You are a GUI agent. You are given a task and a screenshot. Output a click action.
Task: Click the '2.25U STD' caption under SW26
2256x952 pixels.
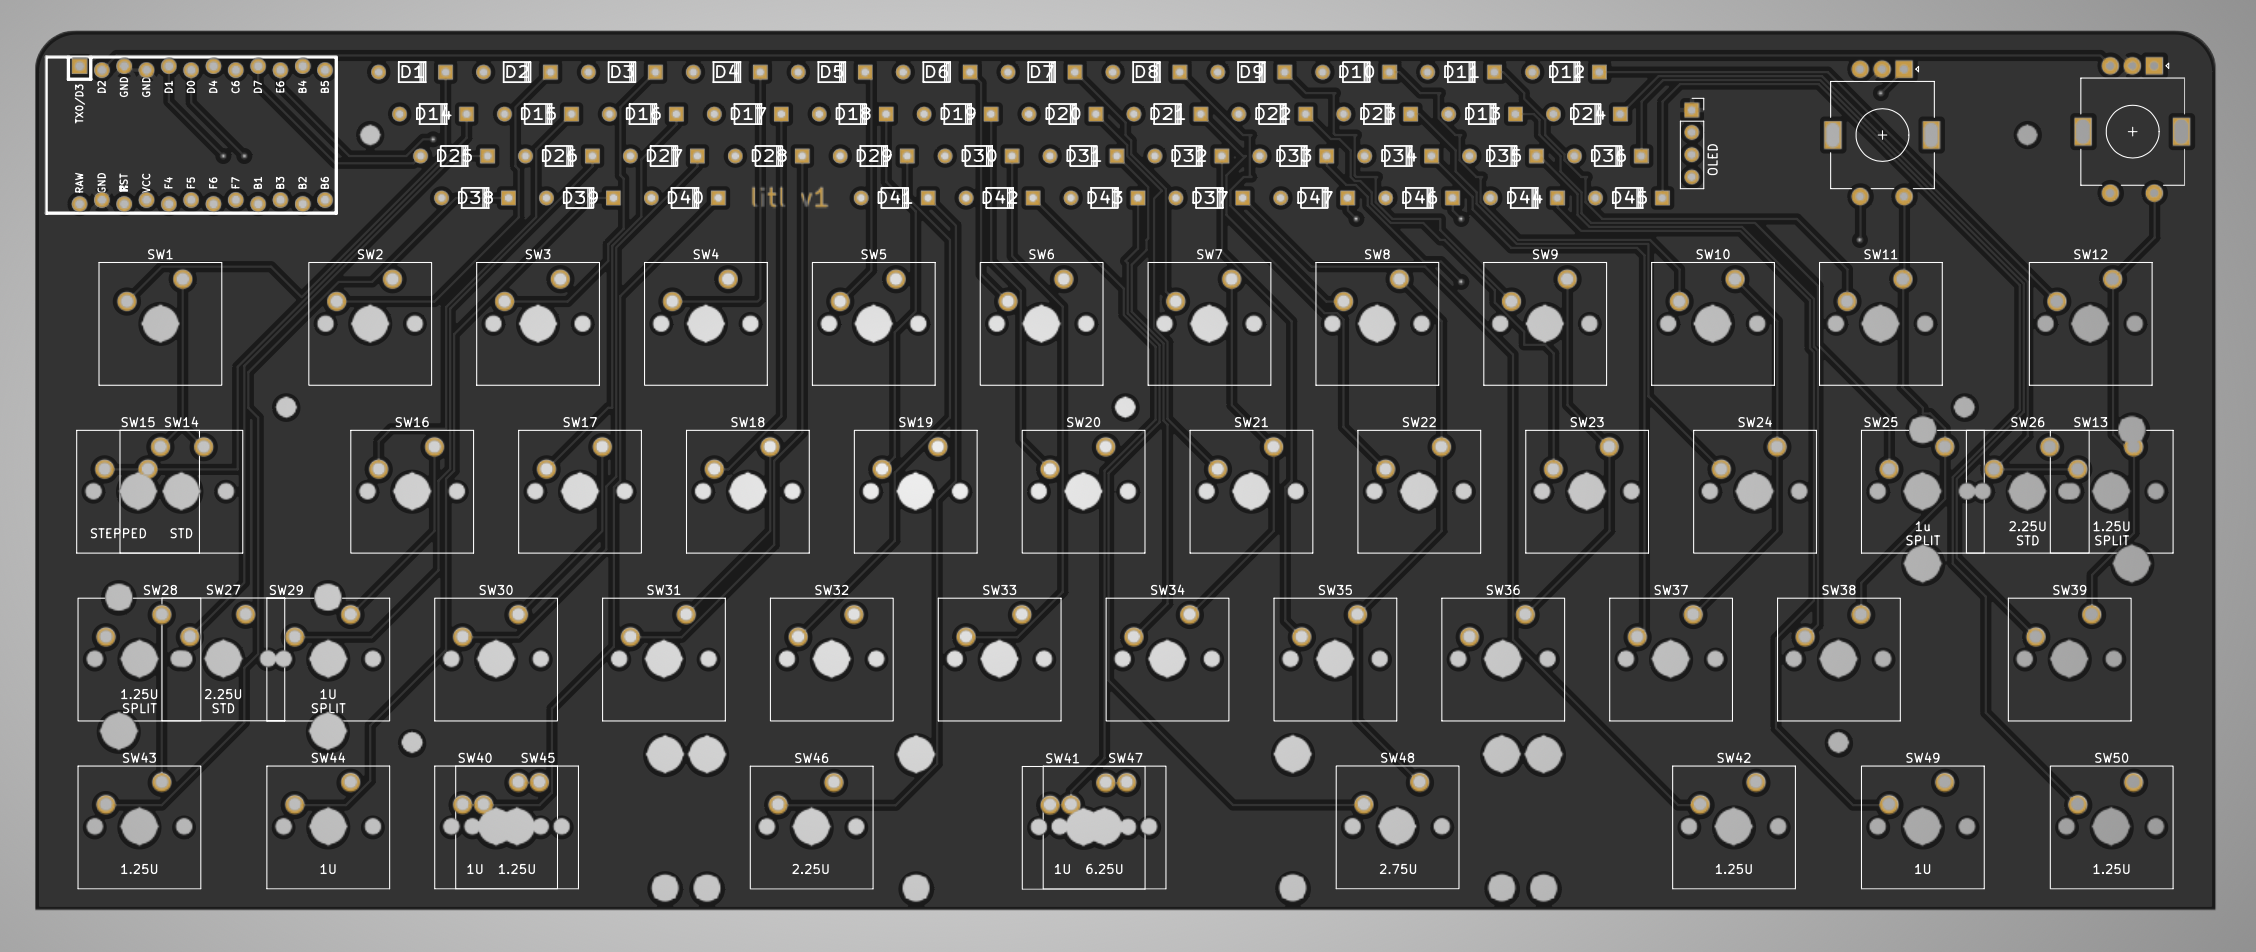click(x=2027, y=533)
